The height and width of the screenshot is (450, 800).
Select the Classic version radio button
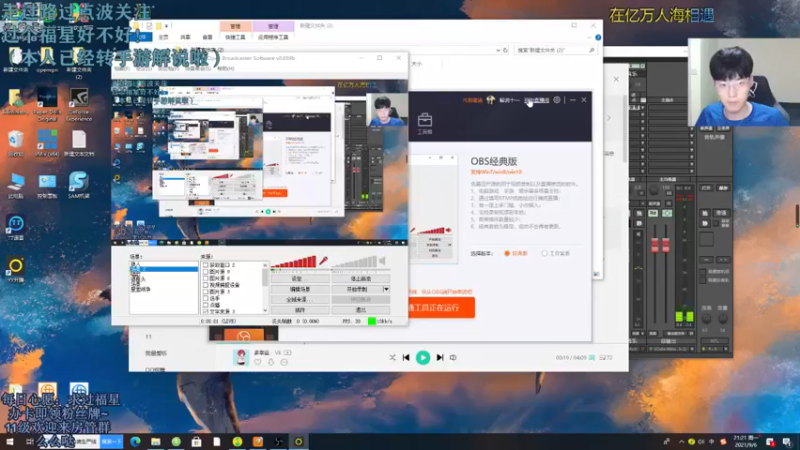(507, 254)
